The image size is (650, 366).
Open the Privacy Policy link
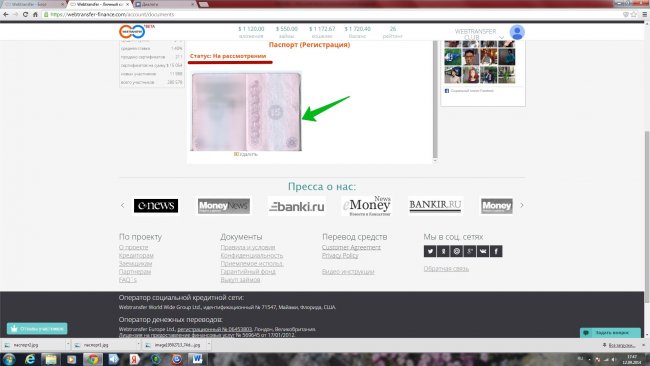[340, 255]
